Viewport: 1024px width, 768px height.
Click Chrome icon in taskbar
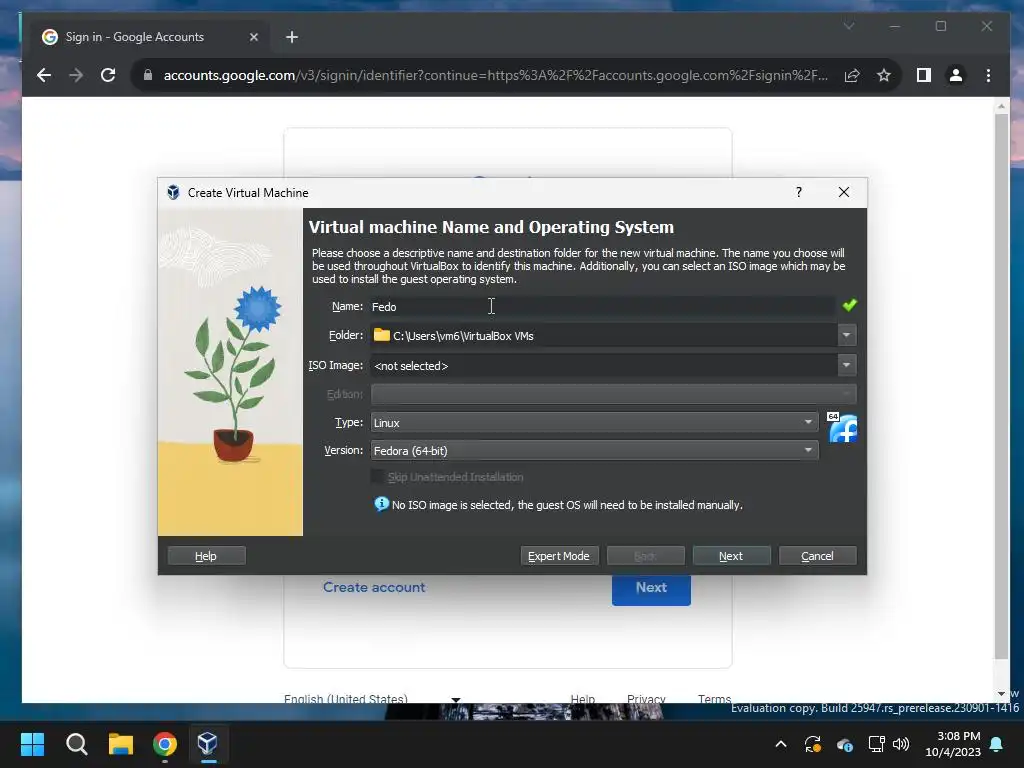click(165, 744)
